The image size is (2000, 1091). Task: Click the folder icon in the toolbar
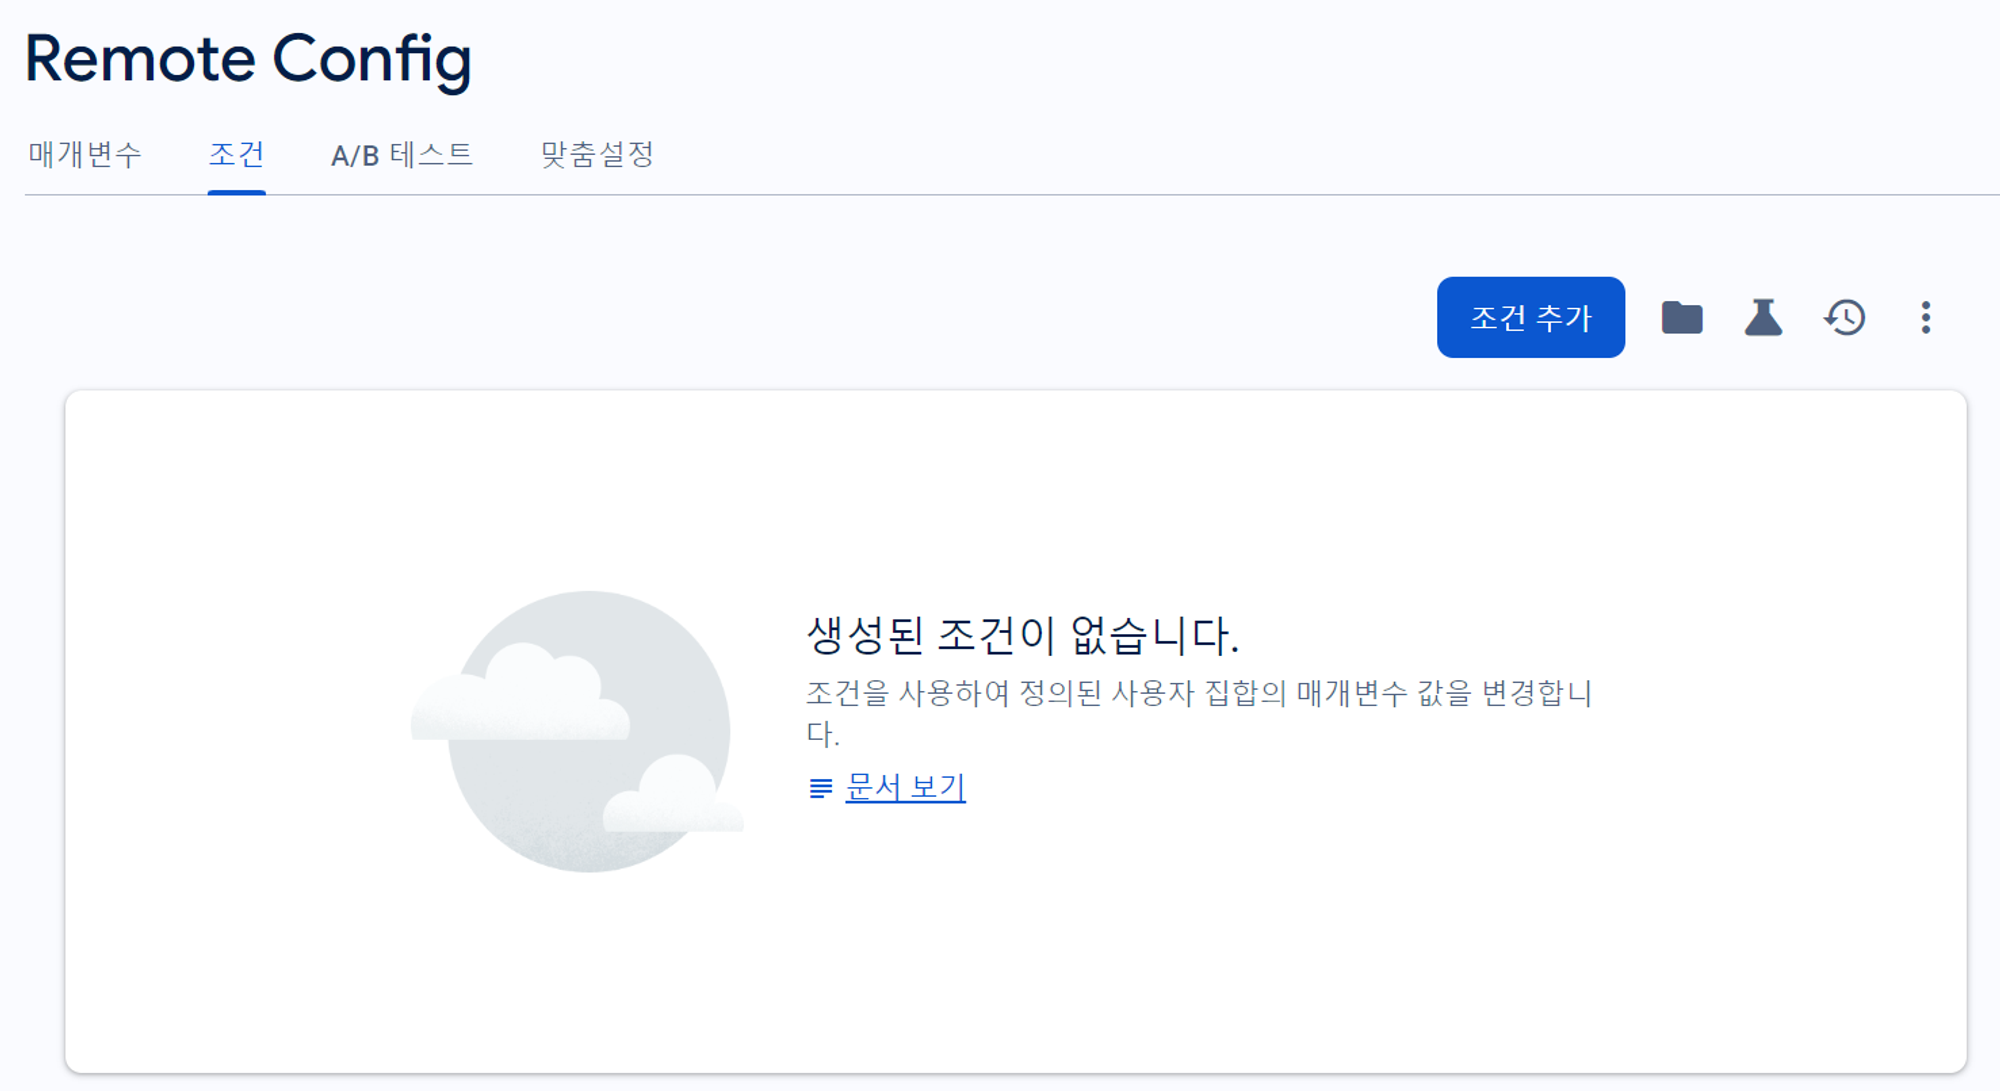pos(1681,318)
